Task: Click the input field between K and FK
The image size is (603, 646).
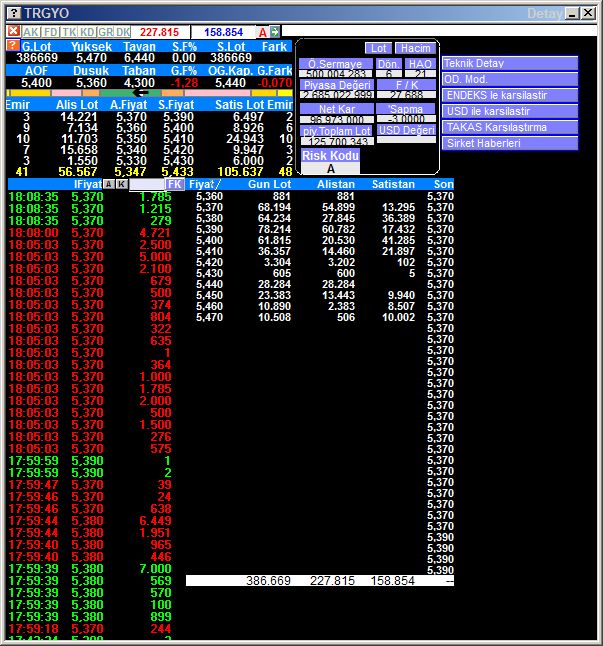Action: pyautogui.click(x=147, y=185)
